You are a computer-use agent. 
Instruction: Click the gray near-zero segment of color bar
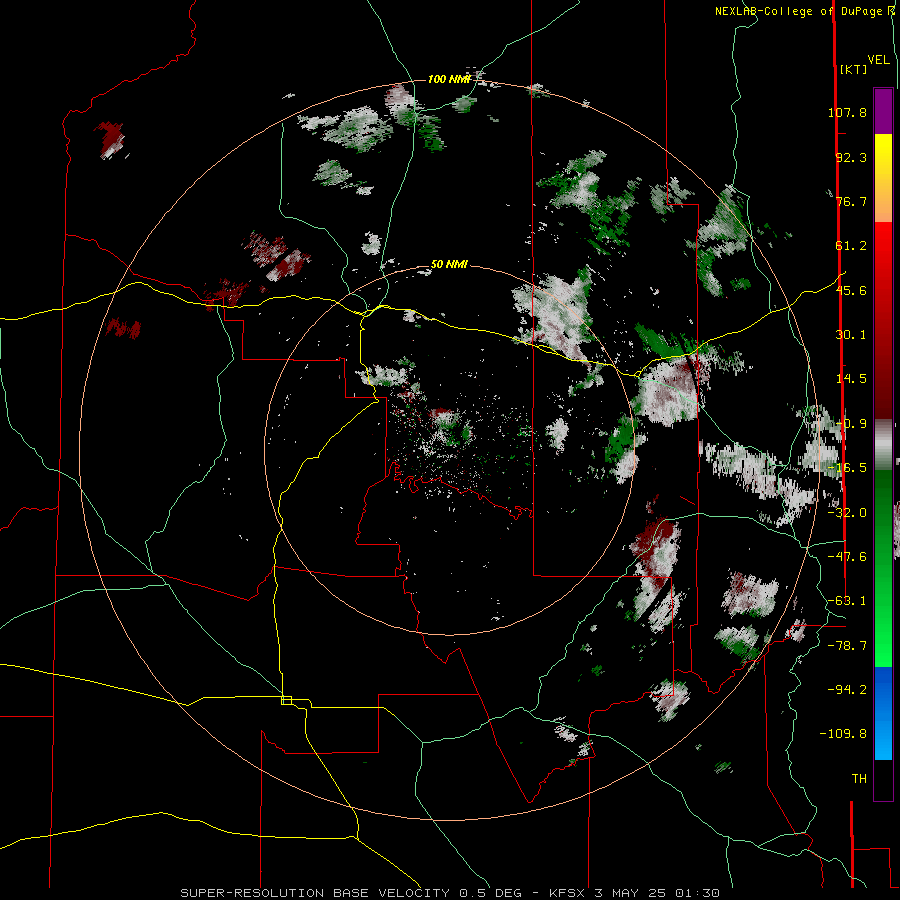point(883,445)
